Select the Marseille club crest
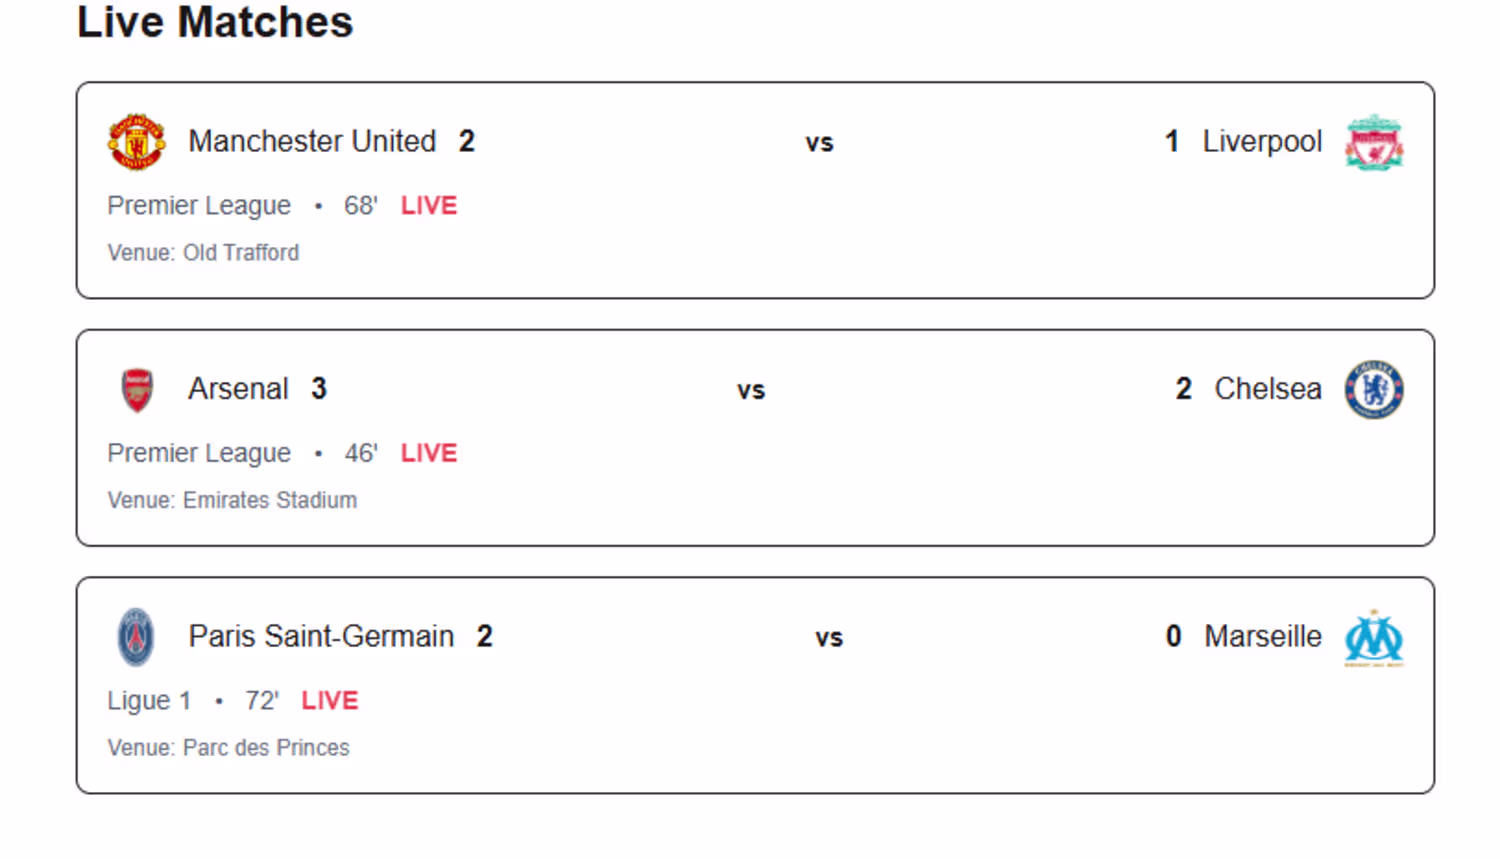Image resolution: width=1500 pixels, height=859 pixels. pyautogui.click(x=1374, y=637)
